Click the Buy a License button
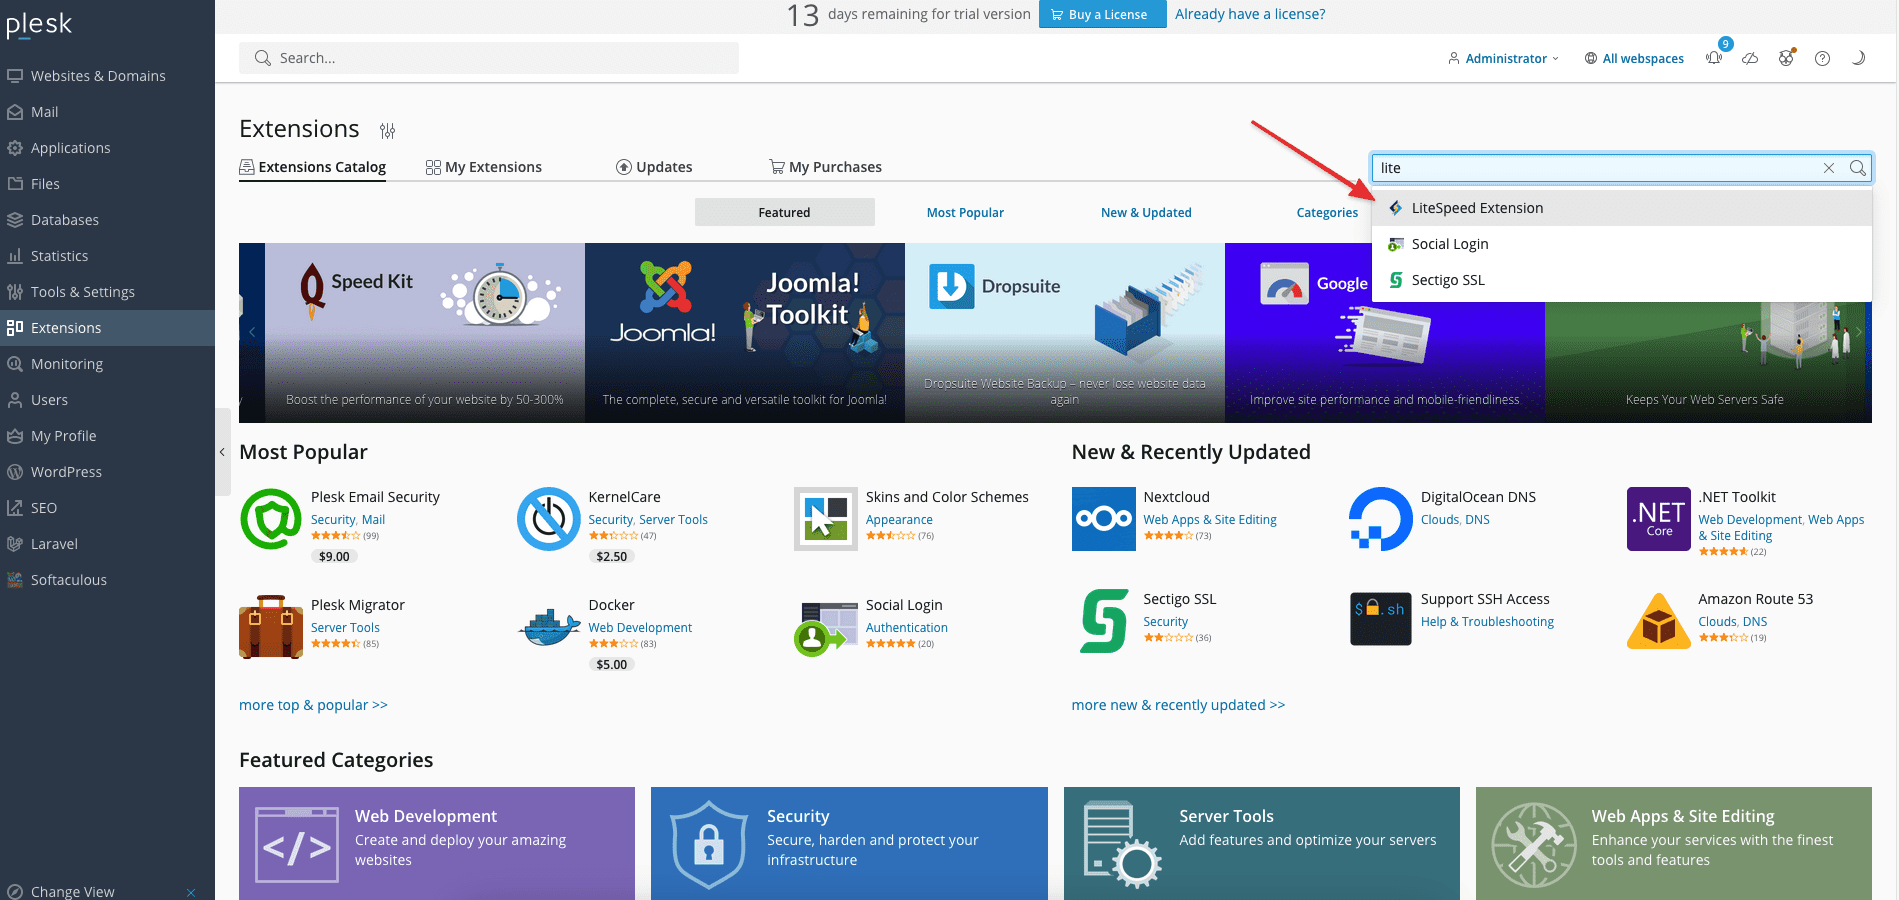 (1101, 14)
